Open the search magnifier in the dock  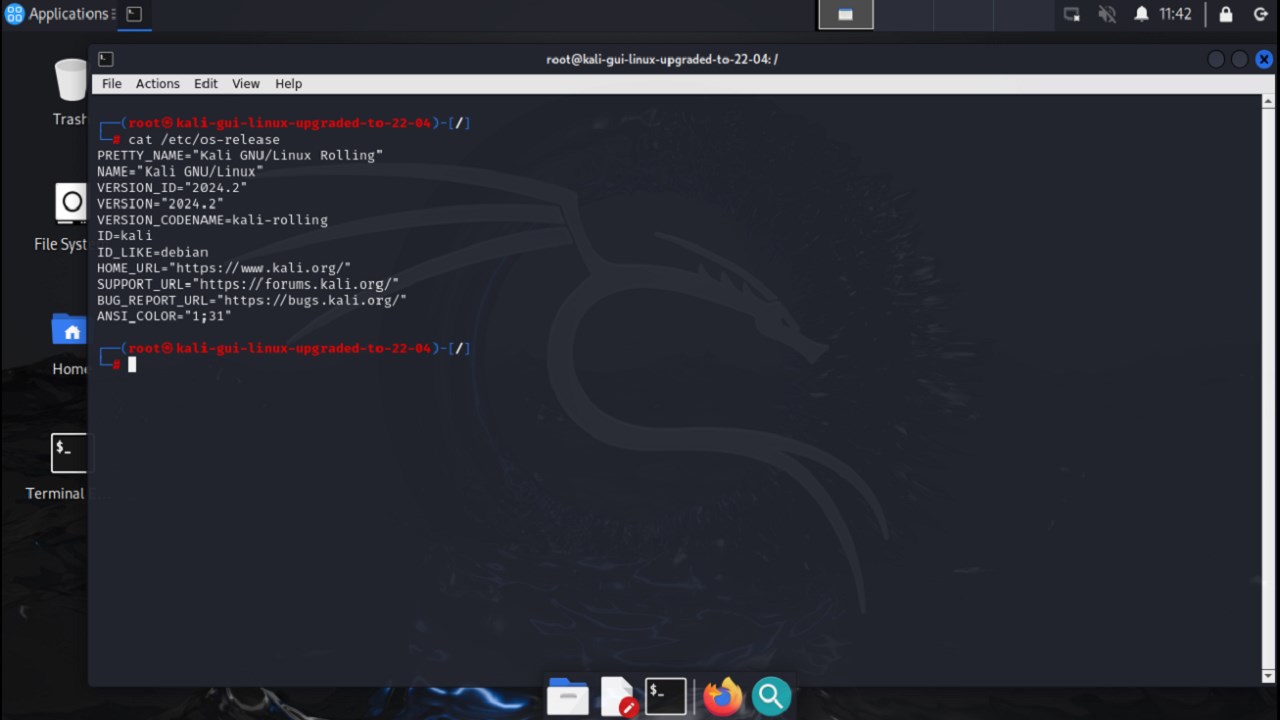(x=772, y=696)
